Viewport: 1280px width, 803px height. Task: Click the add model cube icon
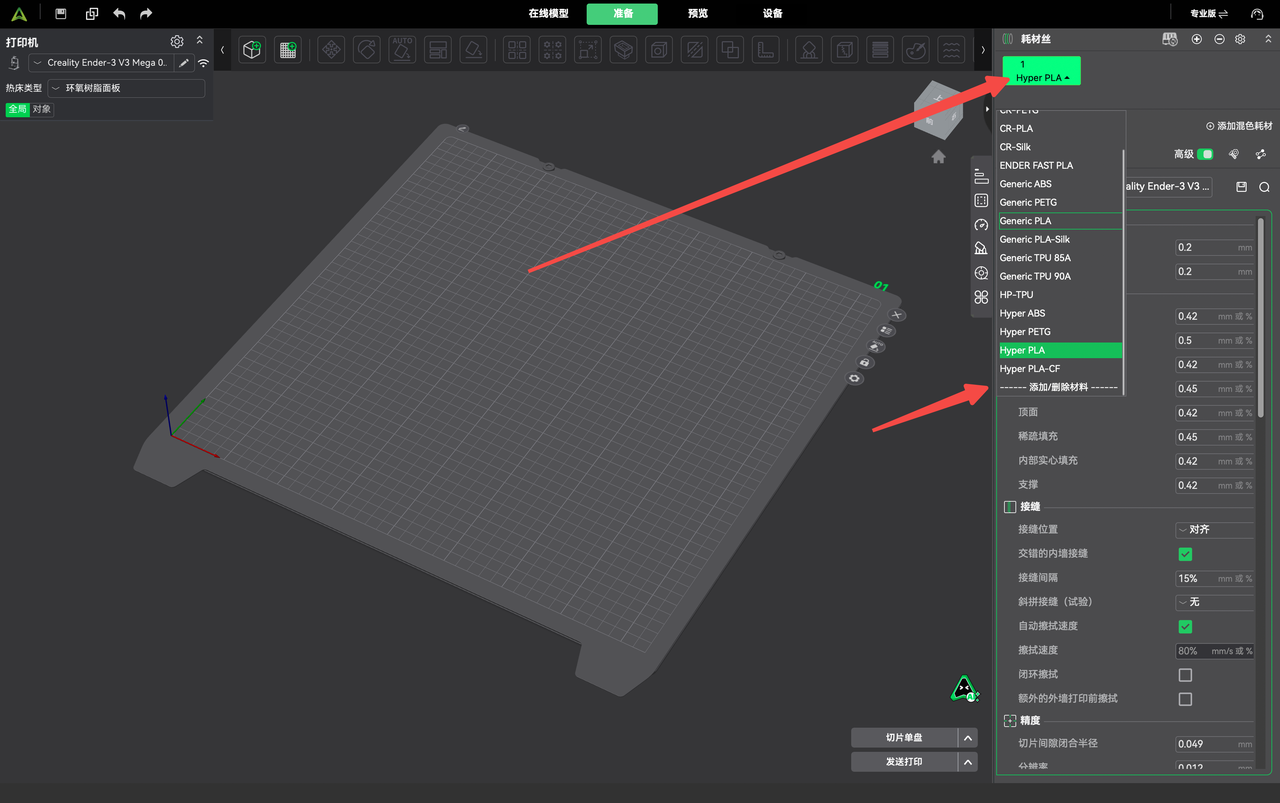(x=252, y=49)
